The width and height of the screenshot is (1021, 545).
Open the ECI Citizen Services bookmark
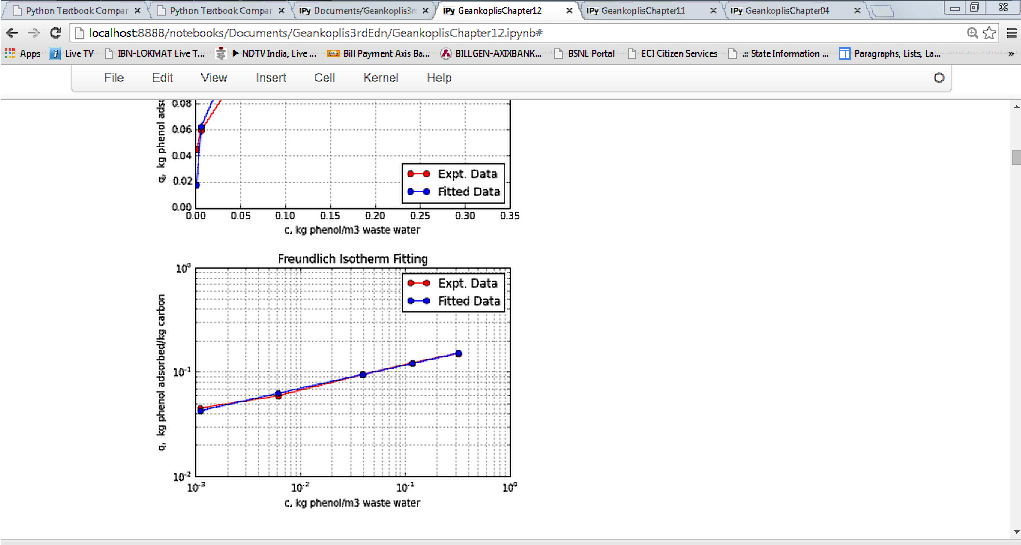tap(679, 54)
